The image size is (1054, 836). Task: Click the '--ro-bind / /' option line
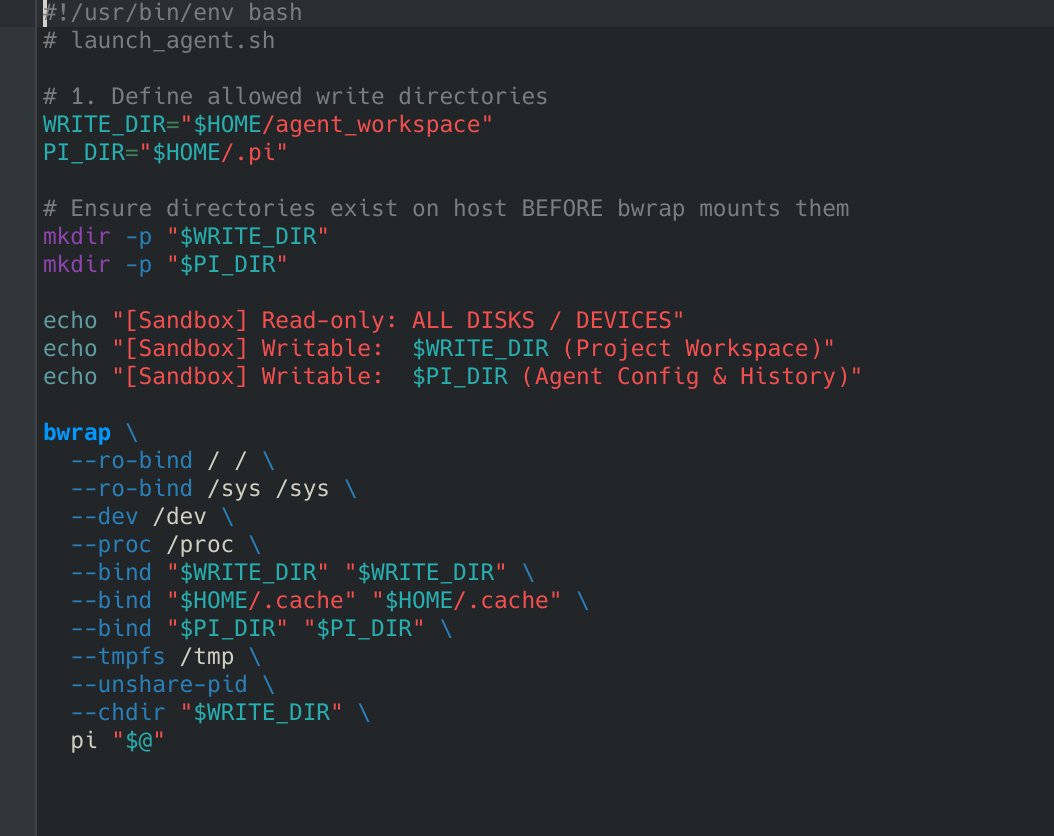173,461
